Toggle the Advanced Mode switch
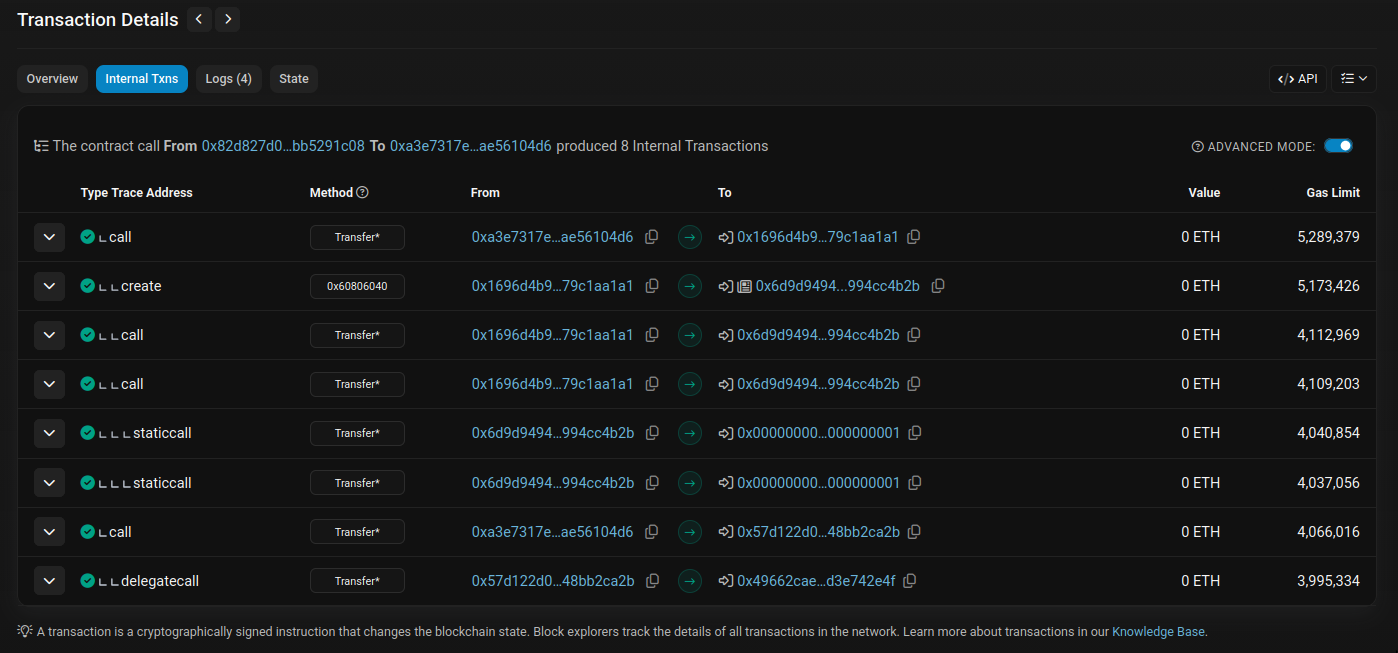This screenshot has width=1398, height=653. (x=1338, y=146)
